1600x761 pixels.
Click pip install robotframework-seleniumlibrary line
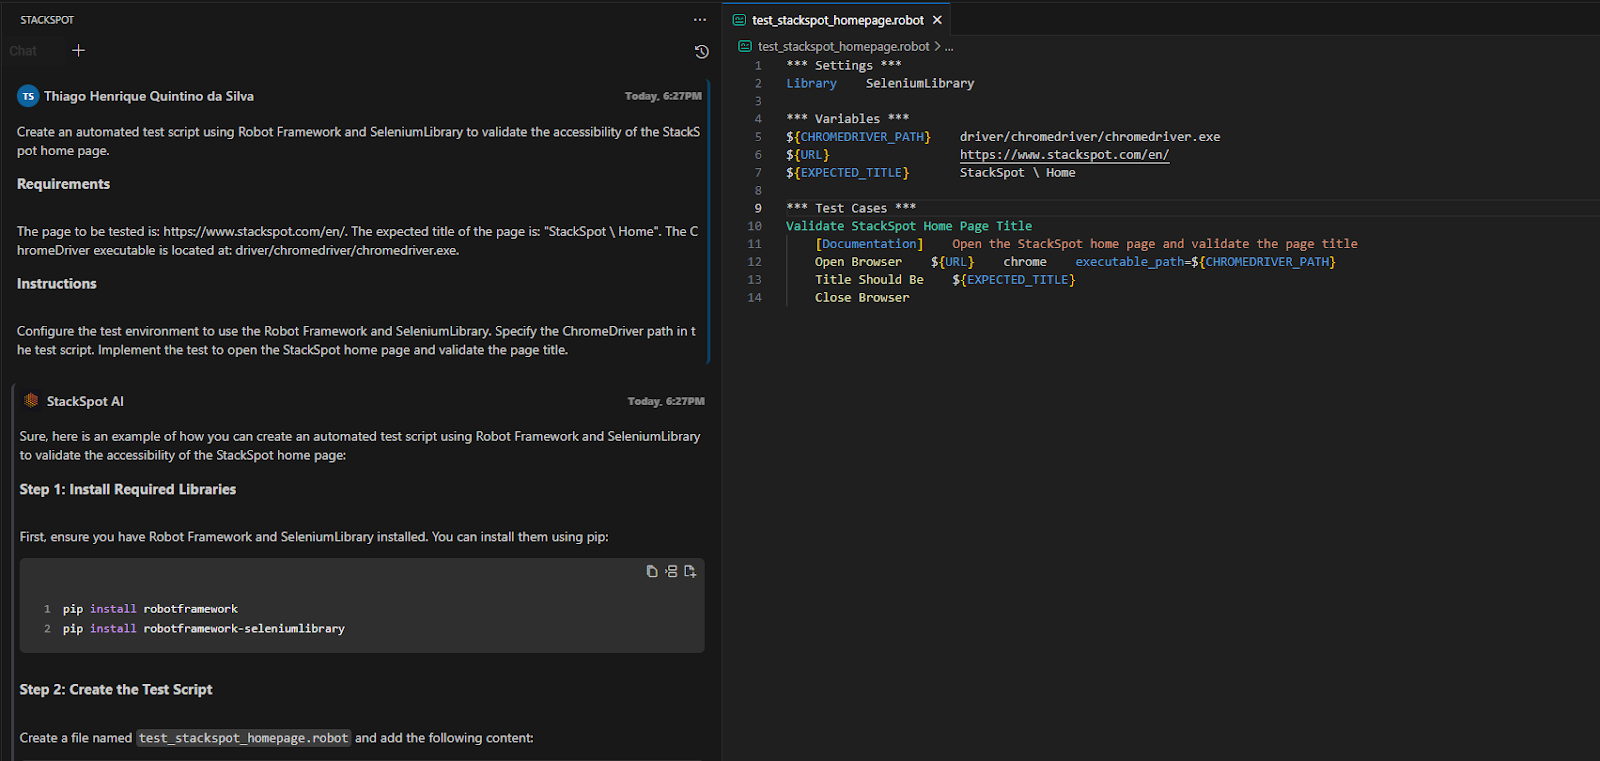(x=204, y=629)
